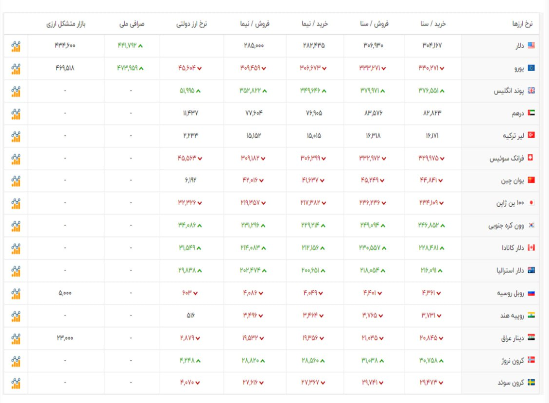This screenshot has width=549, height=403.
Task: Open the chart icon for the Swiss franc row
Action: [16, 159]
